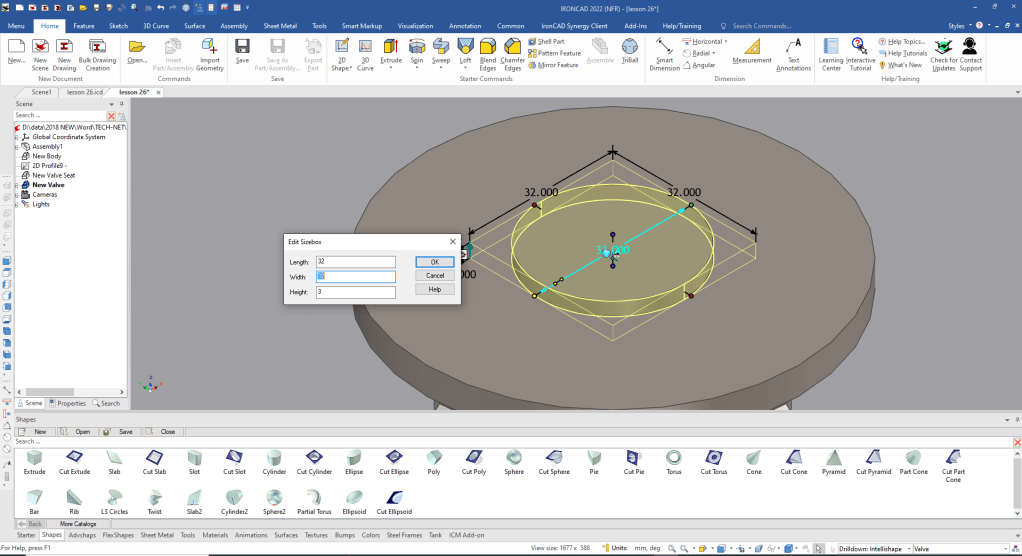Expand the Assembly1 tree node
This screenshot has height=556, width=1022.
17,147
